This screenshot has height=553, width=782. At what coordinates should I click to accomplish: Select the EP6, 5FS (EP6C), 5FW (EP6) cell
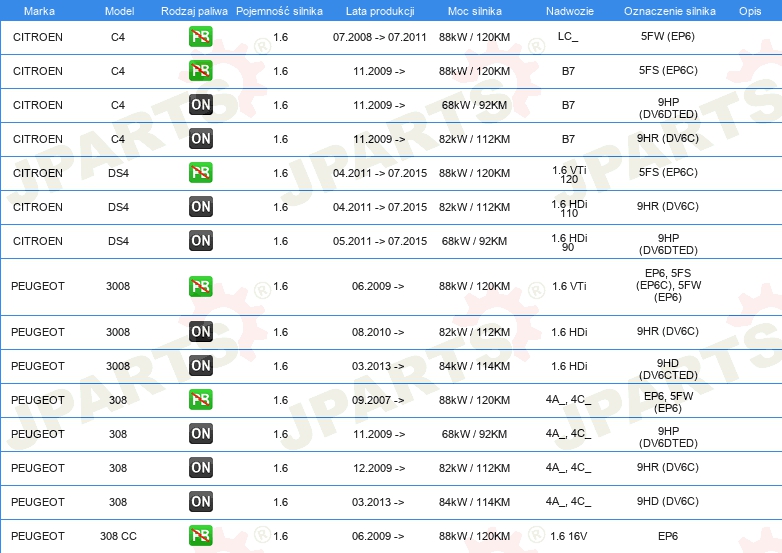[668, 285]
